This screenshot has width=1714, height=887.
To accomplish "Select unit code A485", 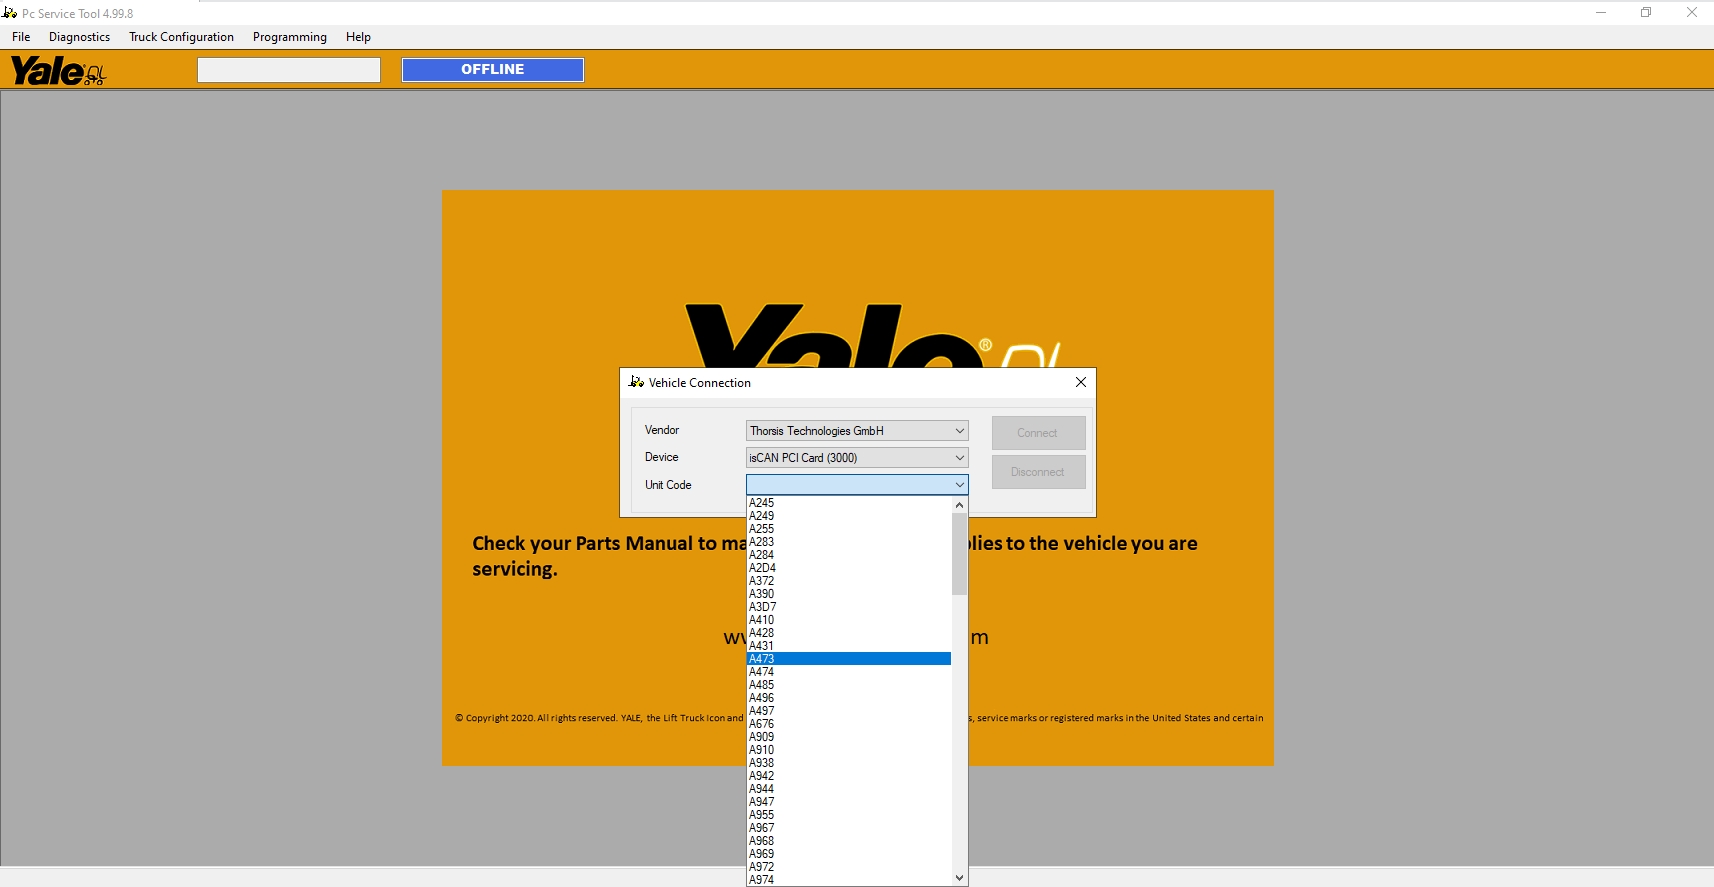I will pyautogui.click(x=849, y=685).
